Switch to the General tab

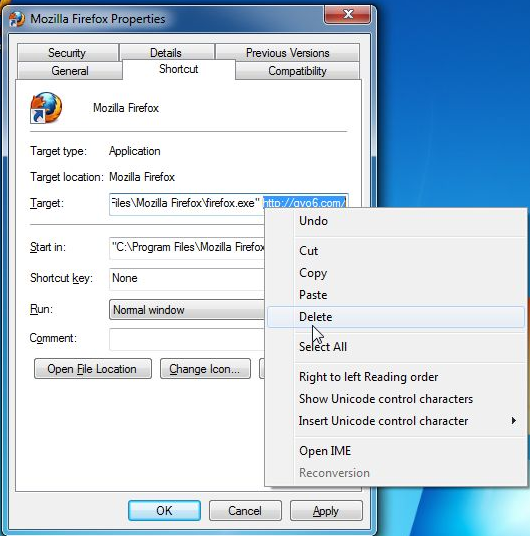pyautogui.click(x=70, y=71)
